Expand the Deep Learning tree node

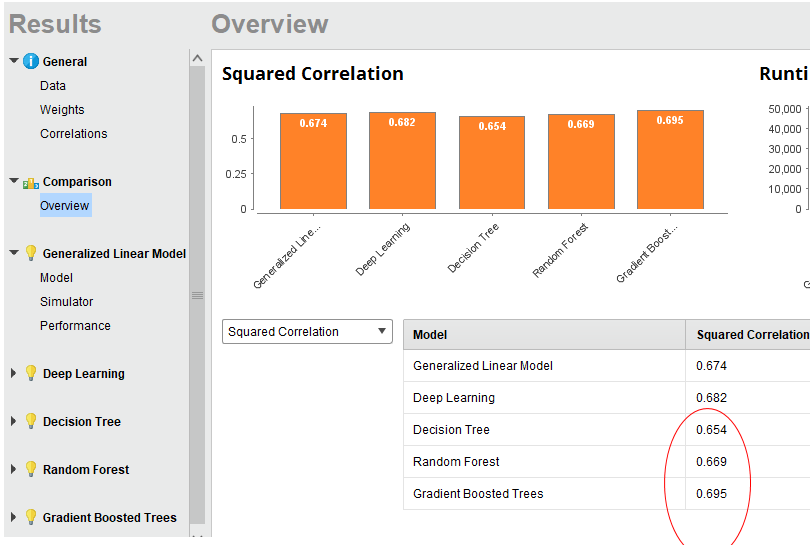(x=13, y=373)
